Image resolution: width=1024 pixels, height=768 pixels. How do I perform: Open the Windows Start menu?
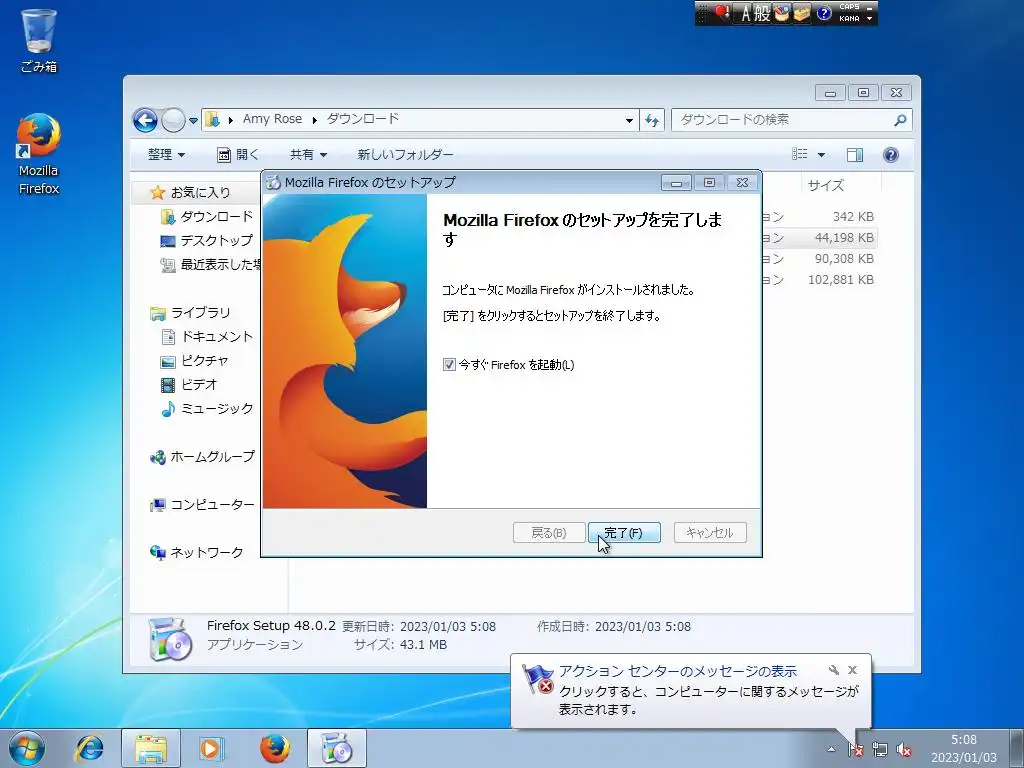pos(26,748)
